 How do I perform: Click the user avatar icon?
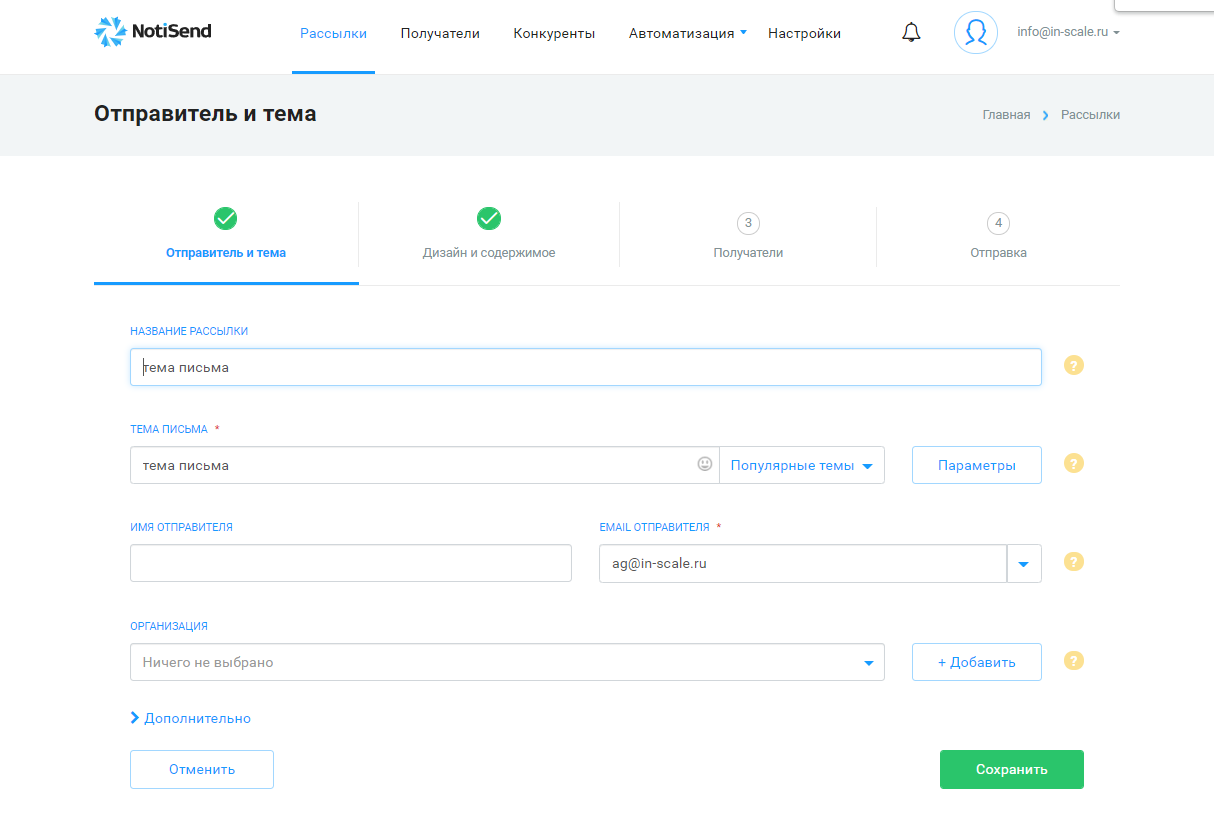976,33
